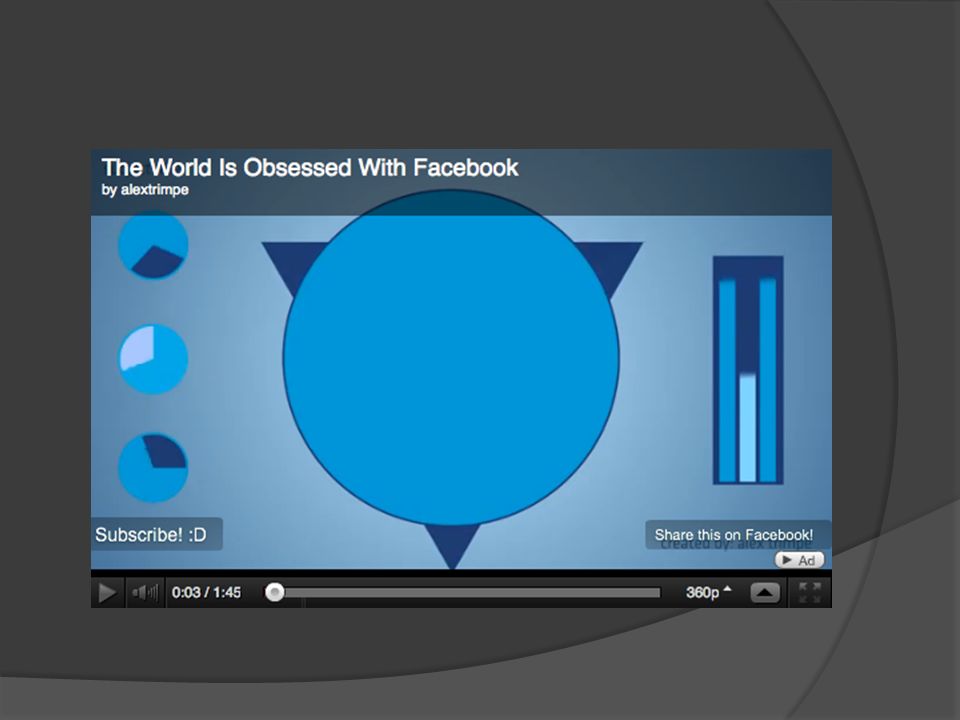960x720 pixels.
Task: Mute the video using the speaker icon
Action: 145,592
